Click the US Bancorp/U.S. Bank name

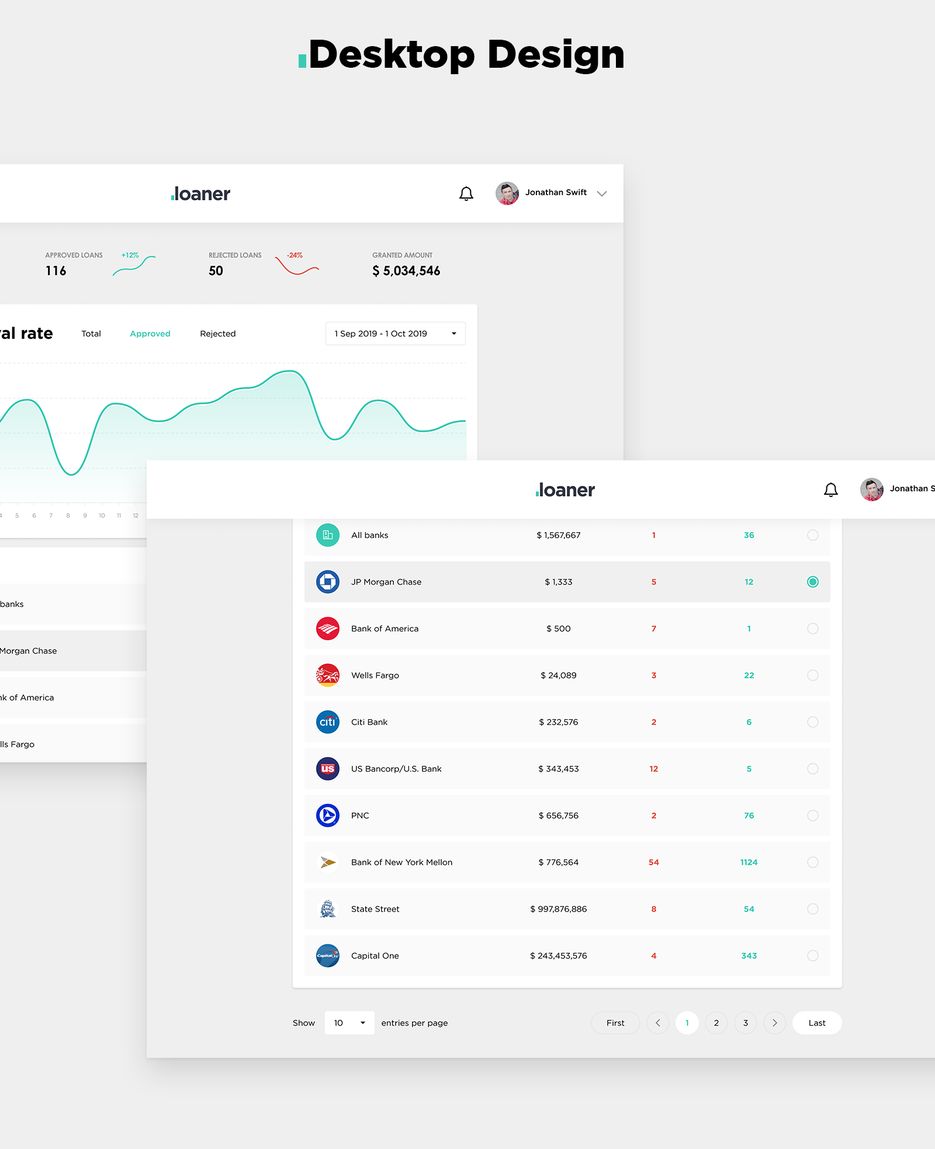point(396,769)
